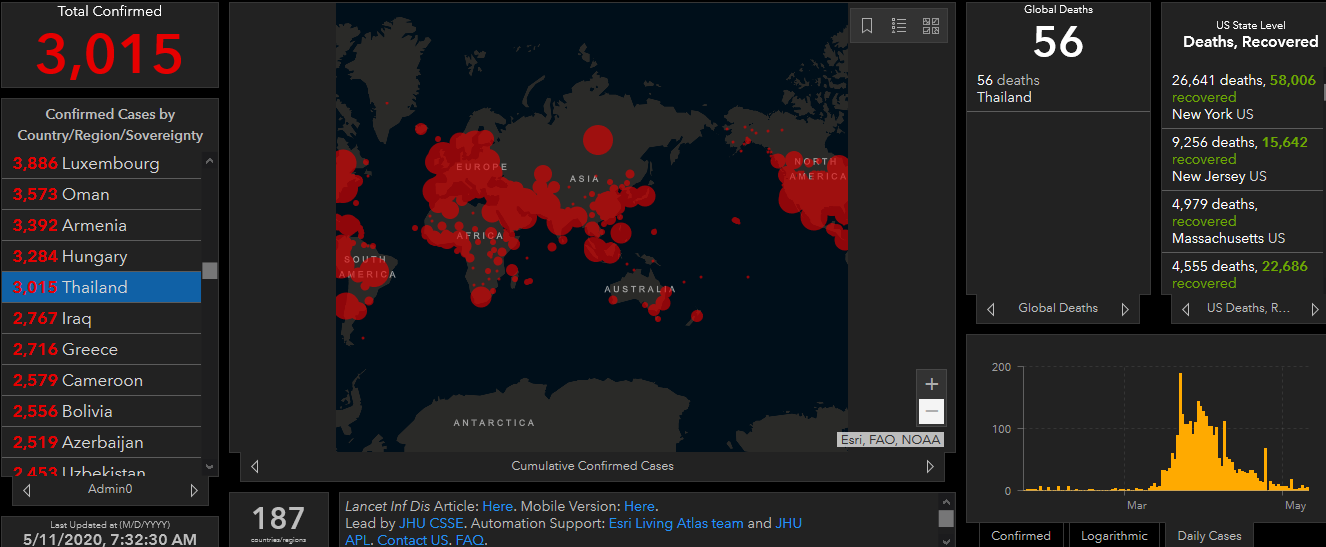This screenshot has height=547, width=1326.
Task: Show the map legend icon
Action: pyautogui.click(x=899, y=26)
